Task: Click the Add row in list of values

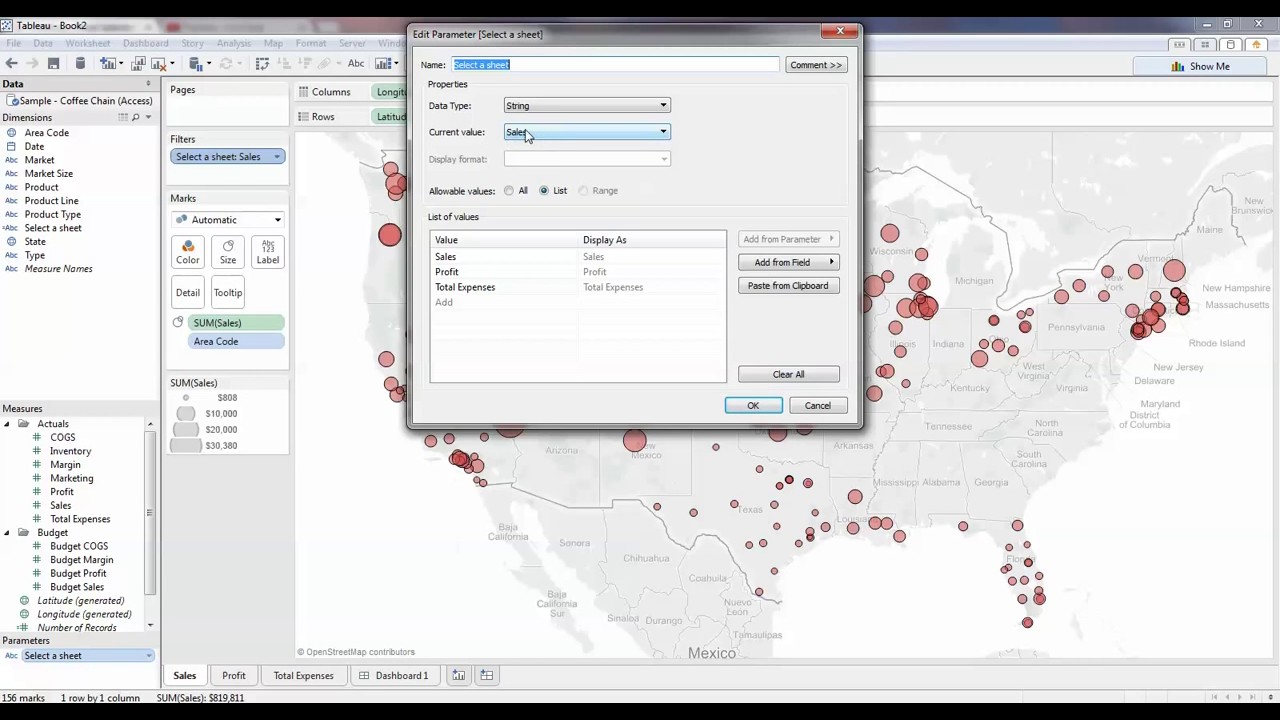Action: (x=578, y=303)
